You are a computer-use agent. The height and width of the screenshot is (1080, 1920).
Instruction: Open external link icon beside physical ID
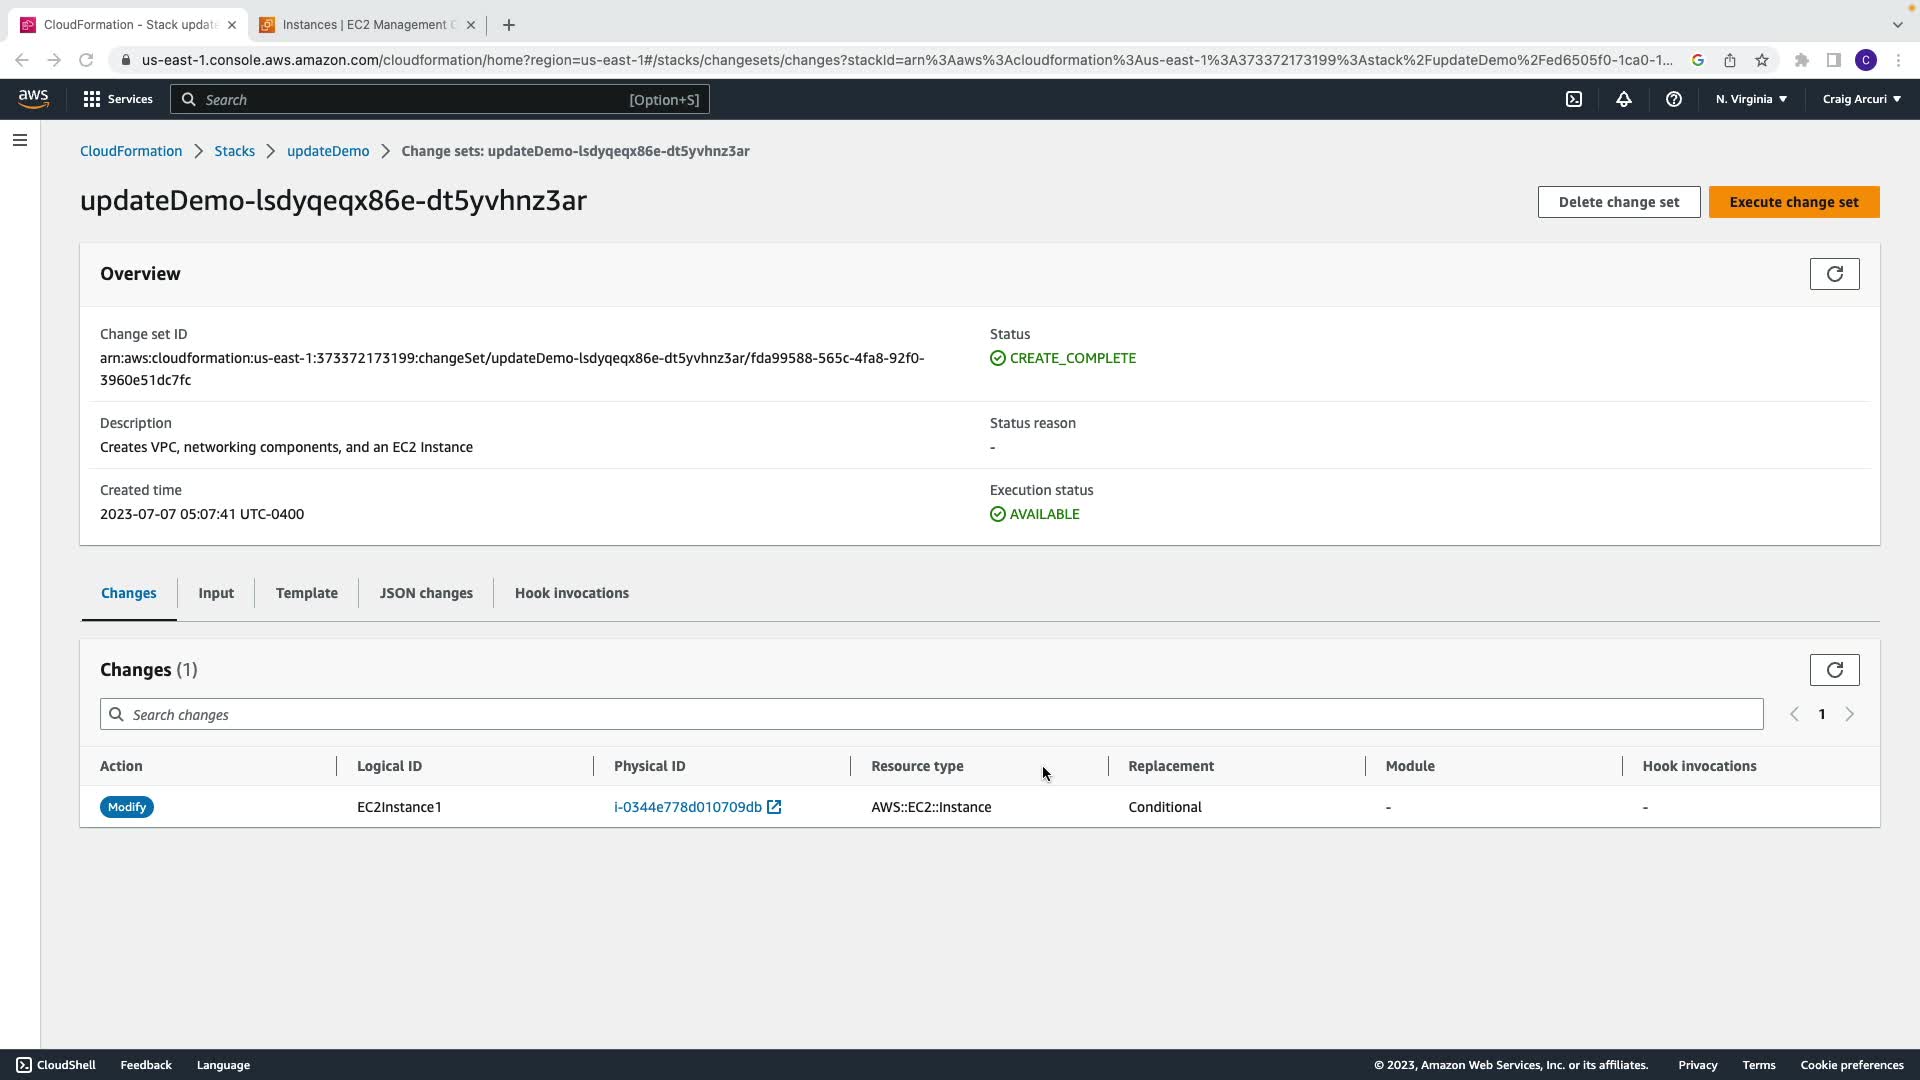[x=774, y=807]
